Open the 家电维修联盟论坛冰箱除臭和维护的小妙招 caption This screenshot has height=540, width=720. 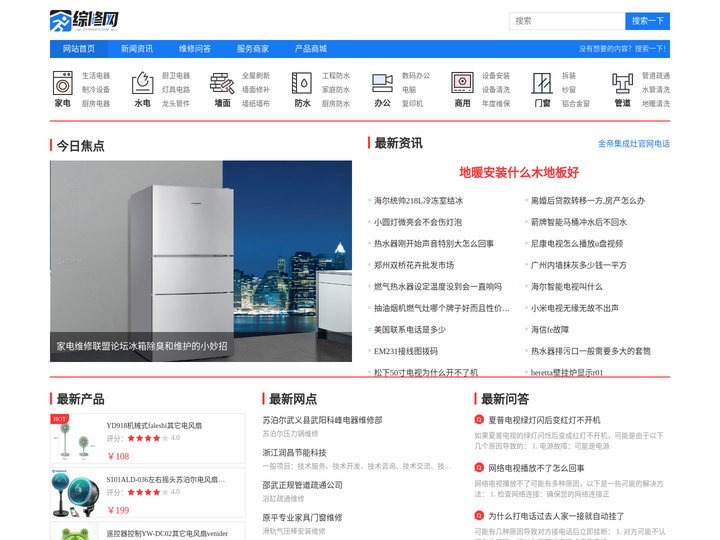coord(142,346)
